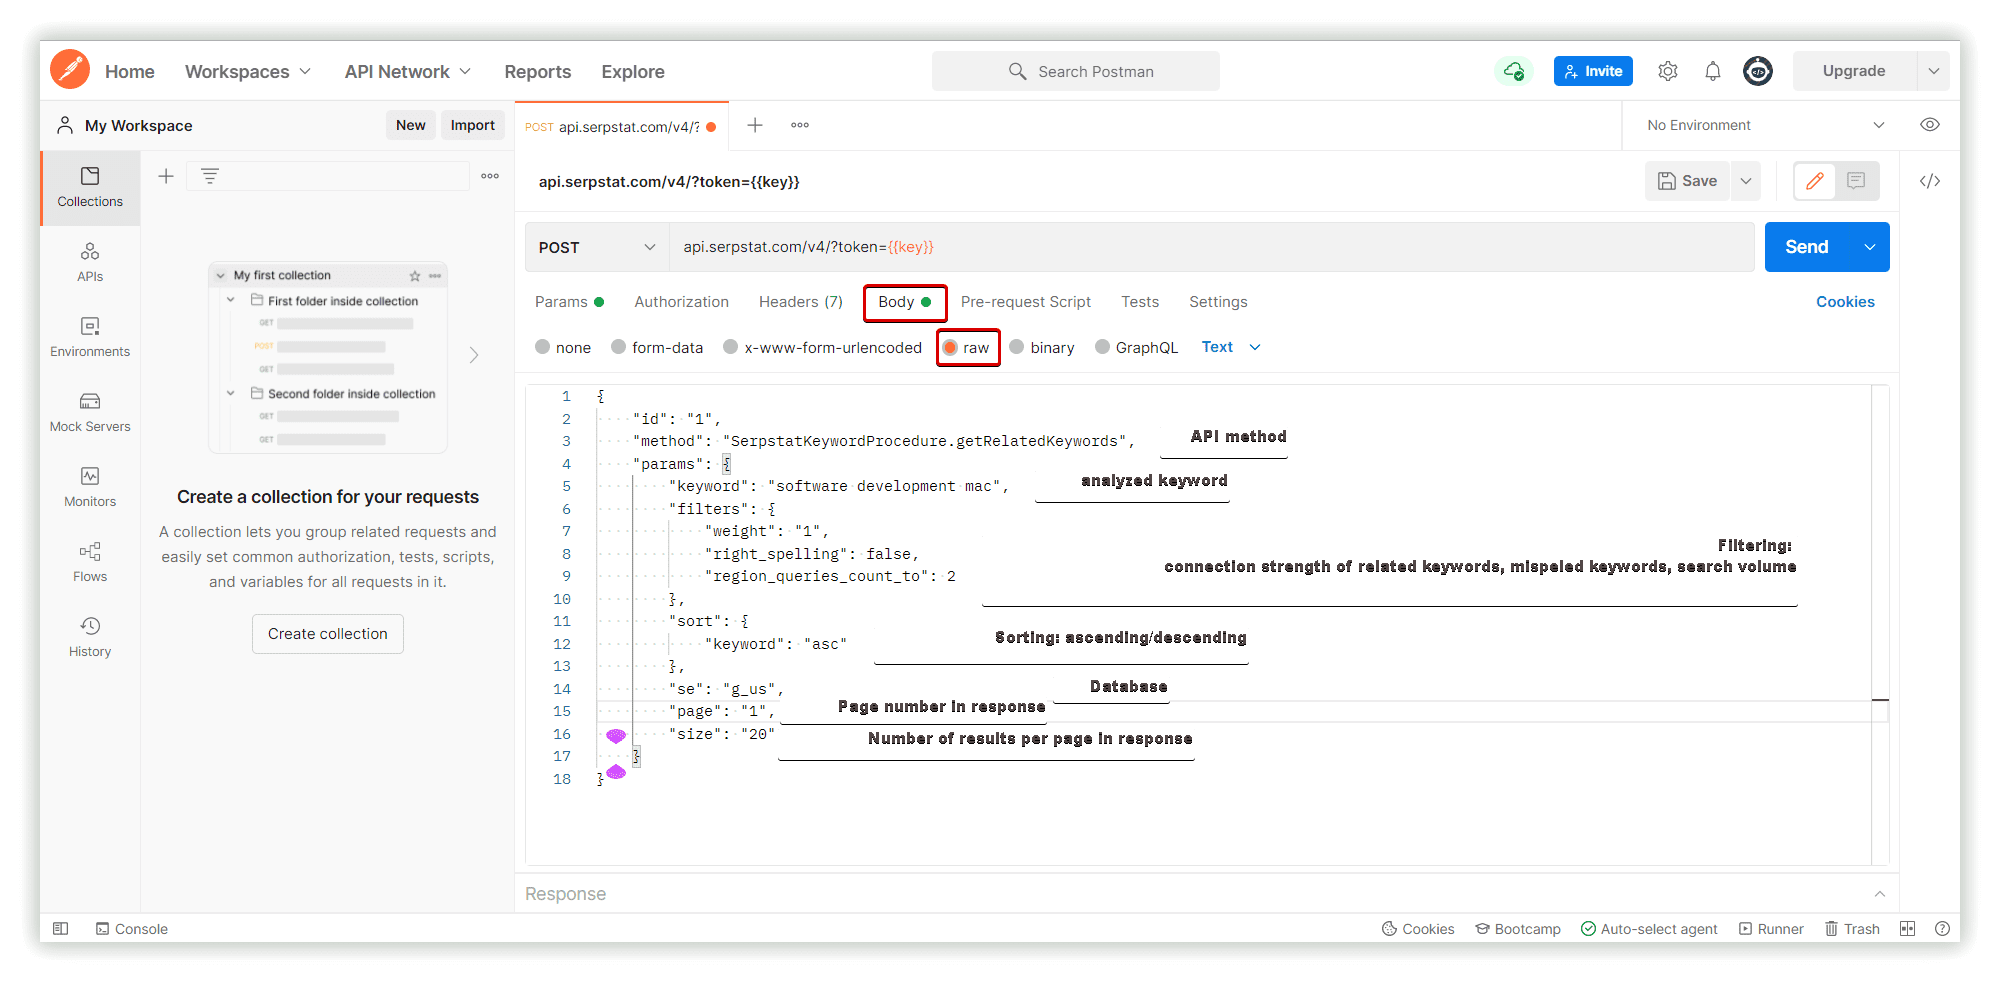Select the GraphQL body type

[x=1136, y=347]
